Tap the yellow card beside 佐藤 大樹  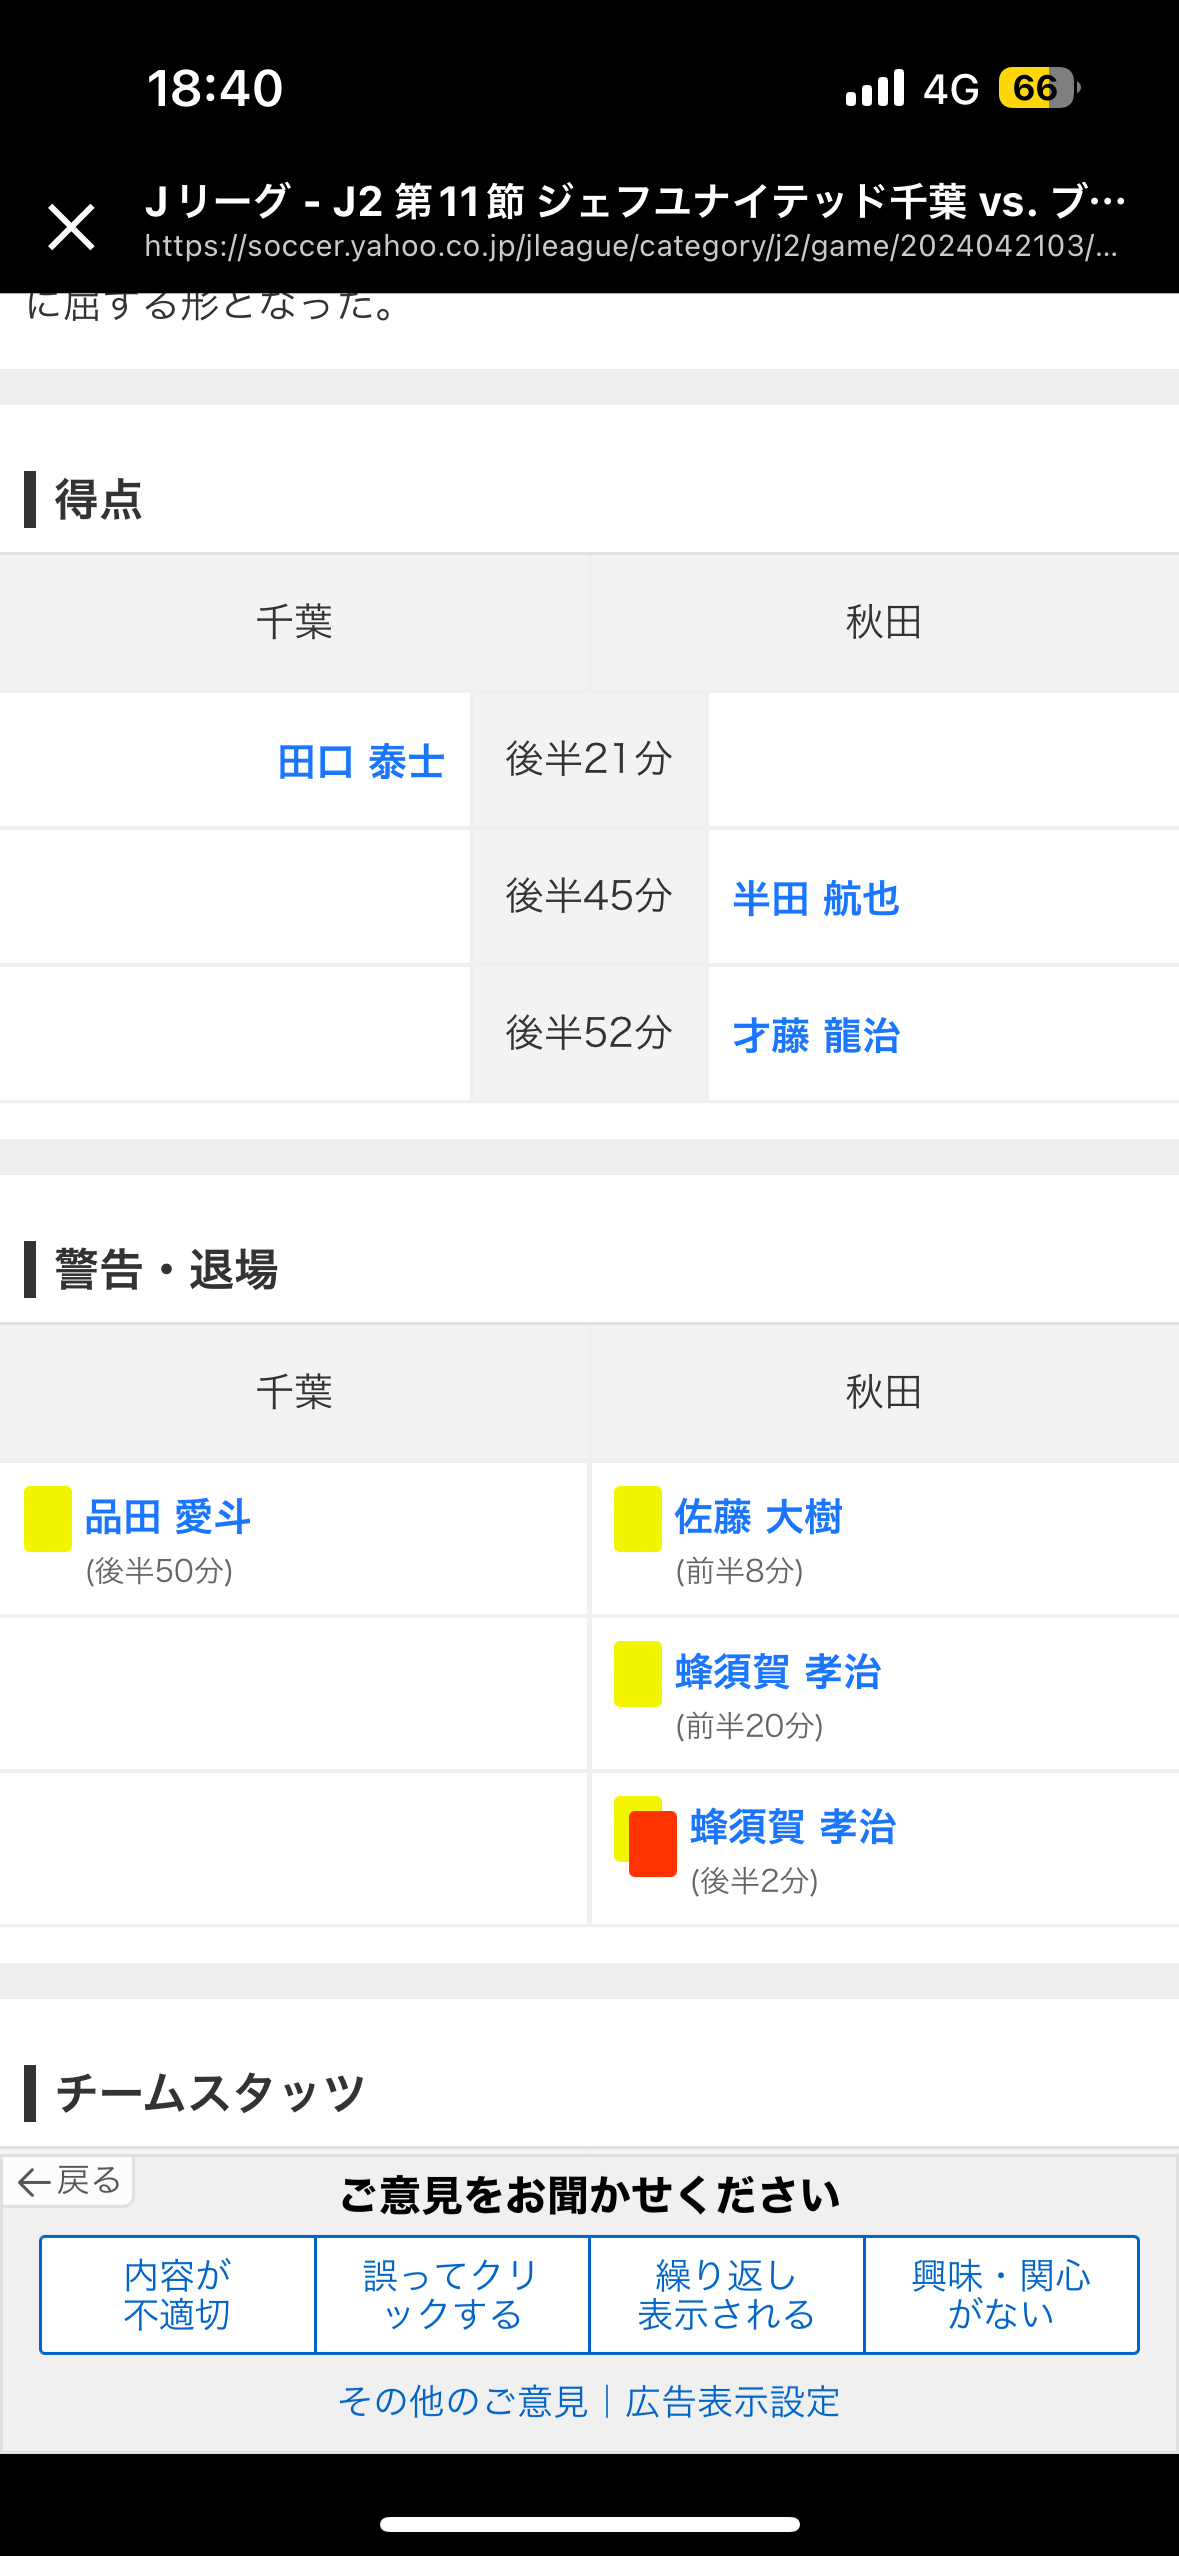click(637, 1518)
